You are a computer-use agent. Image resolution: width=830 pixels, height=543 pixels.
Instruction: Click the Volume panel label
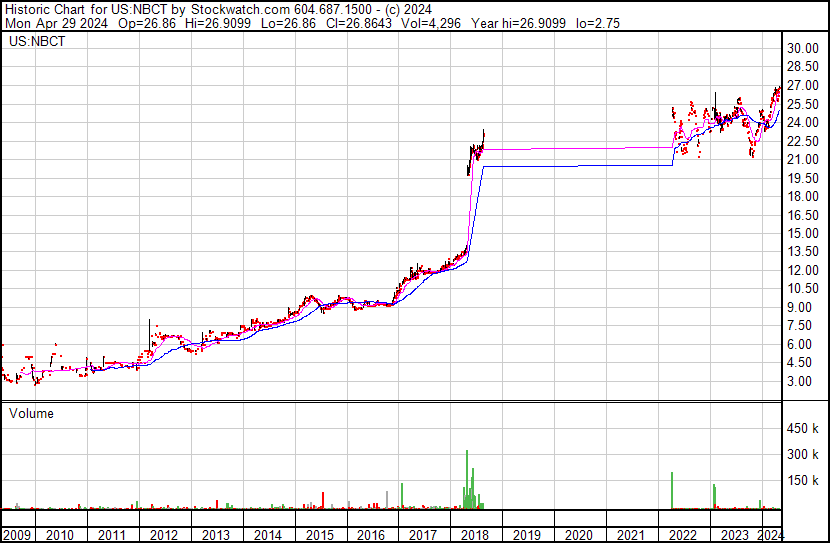pos(31,413)
